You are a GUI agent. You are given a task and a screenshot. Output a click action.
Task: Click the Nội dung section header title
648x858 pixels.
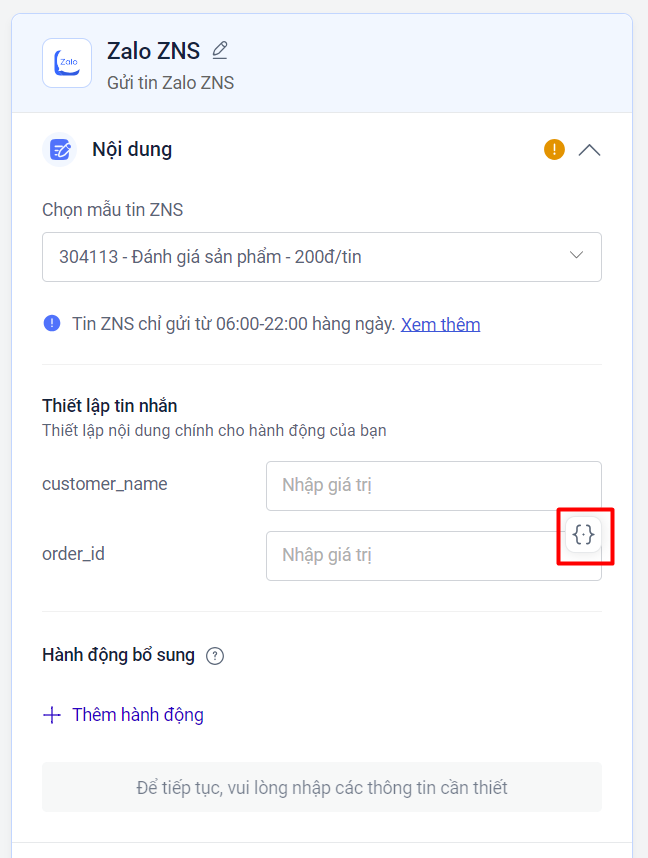[x=132, y=150]
